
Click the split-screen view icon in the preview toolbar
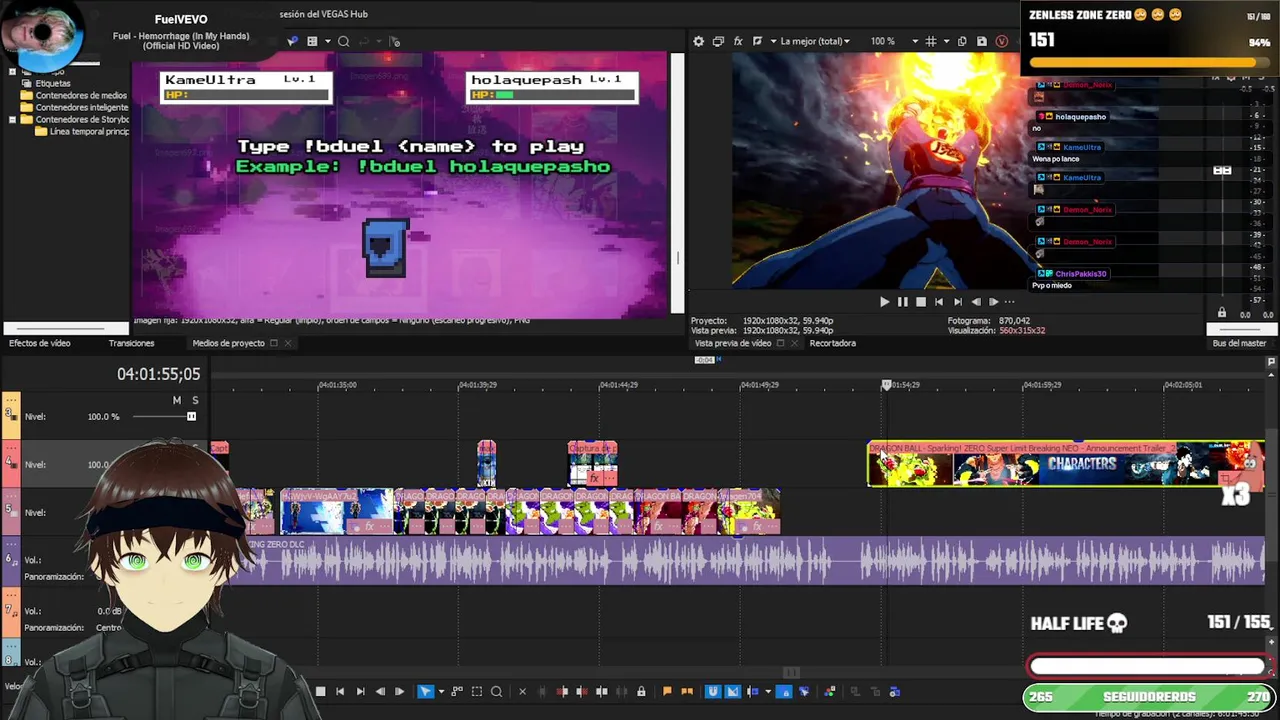[757, 41]
